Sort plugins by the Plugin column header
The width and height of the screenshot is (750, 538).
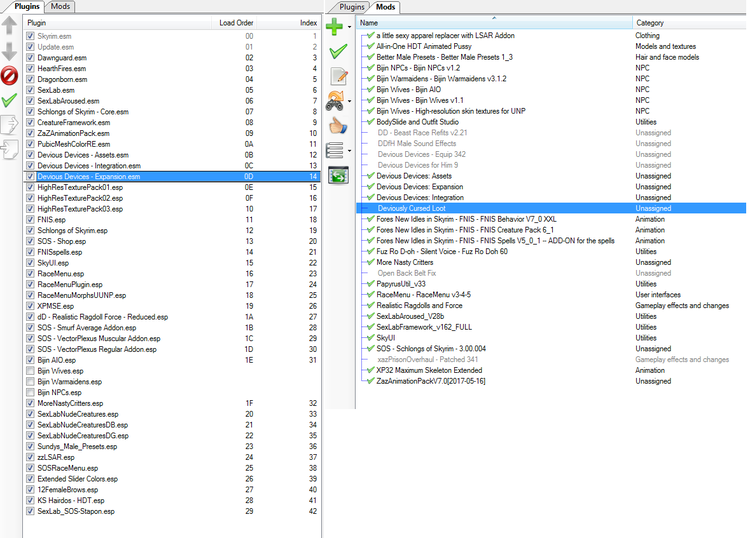(x=117, y=23)
